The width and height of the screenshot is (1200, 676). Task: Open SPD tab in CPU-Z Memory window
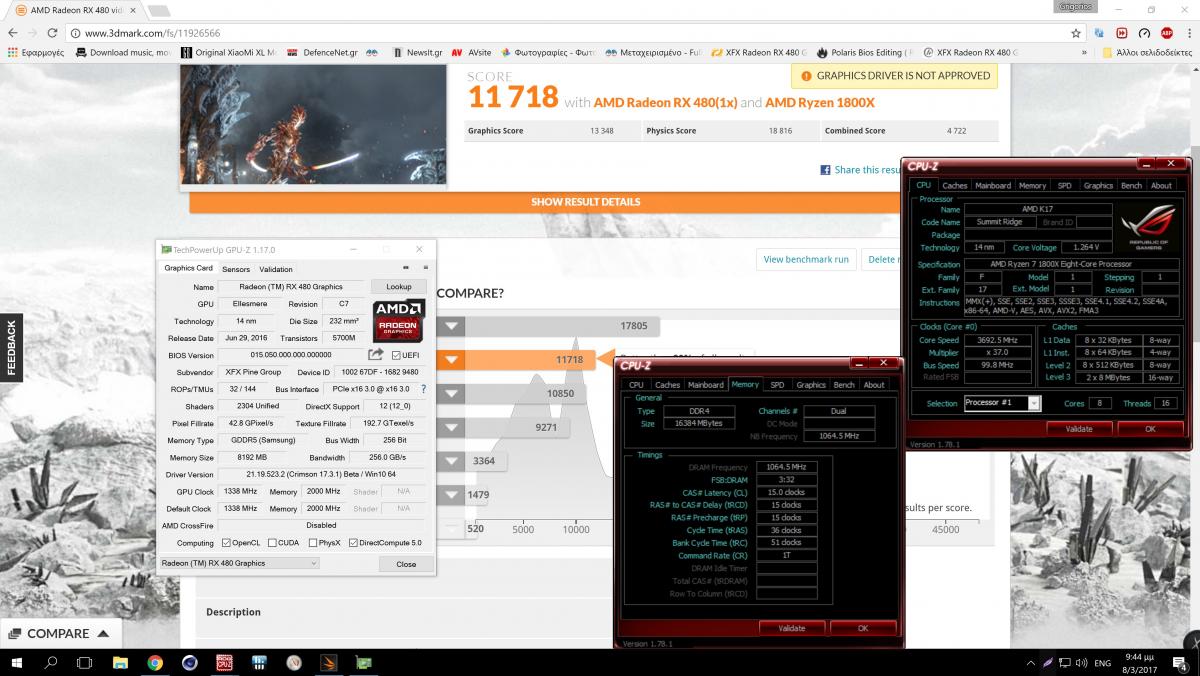point(777,385)
